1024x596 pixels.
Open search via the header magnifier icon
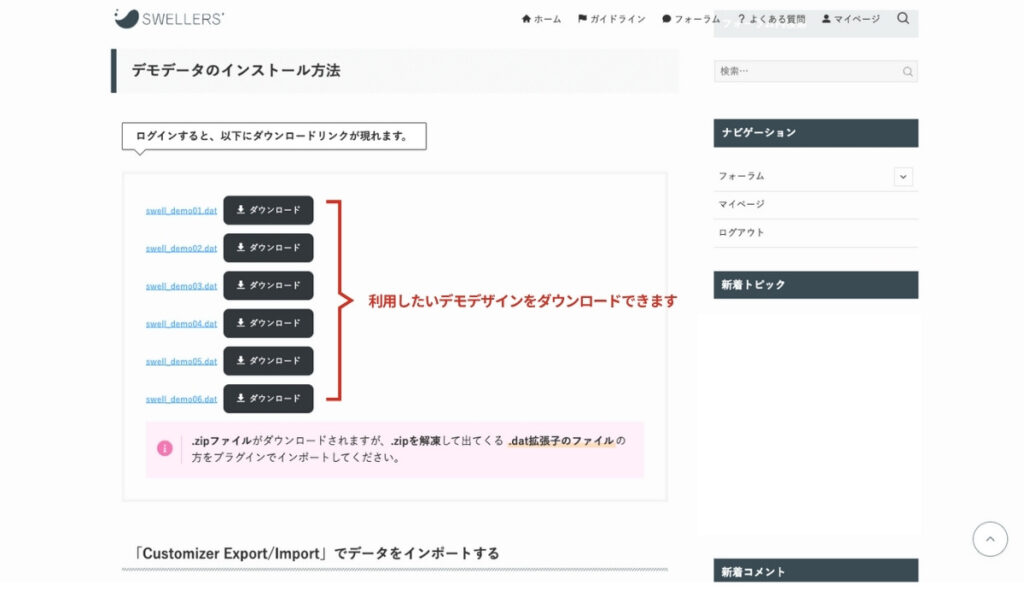pyautogui.click(x=902, y=17)
